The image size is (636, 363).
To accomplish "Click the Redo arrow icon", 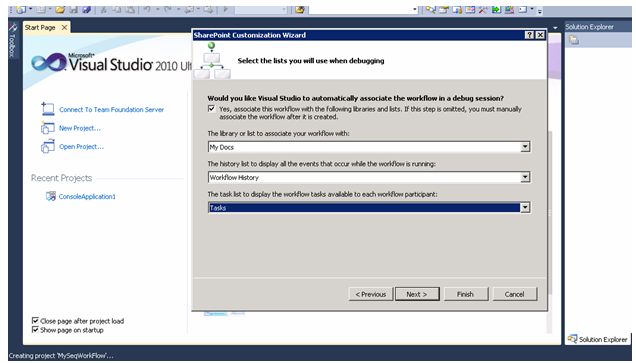I will 168,9.
